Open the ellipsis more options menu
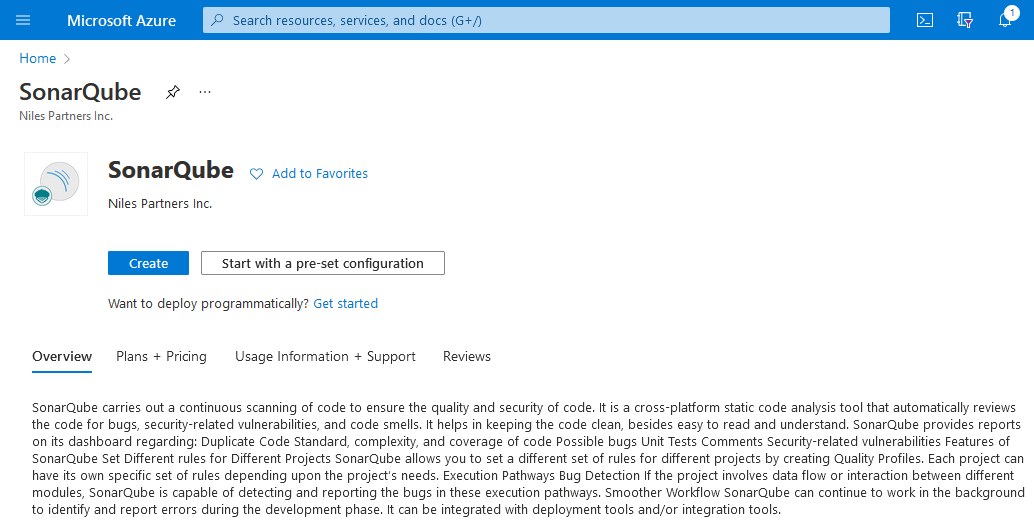The width and height of the screenshot is (1034, 523). click(205, 92)
